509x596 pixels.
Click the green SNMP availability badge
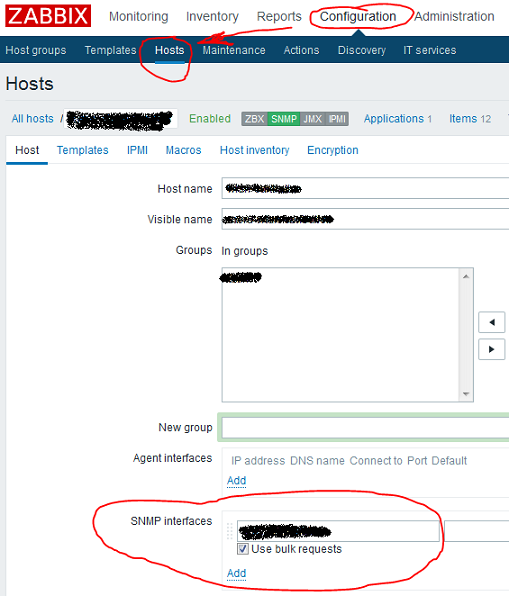[x=284, y=119]
